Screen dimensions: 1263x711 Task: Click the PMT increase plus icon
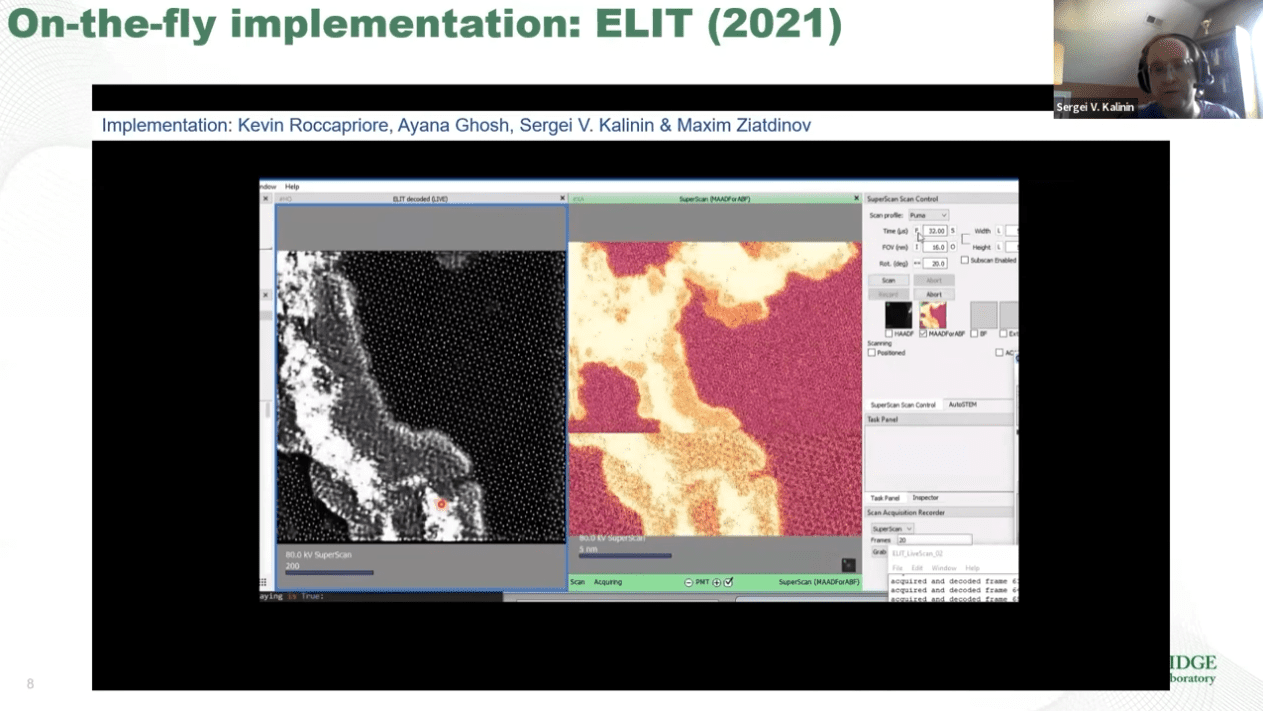(x=716, y=582)
